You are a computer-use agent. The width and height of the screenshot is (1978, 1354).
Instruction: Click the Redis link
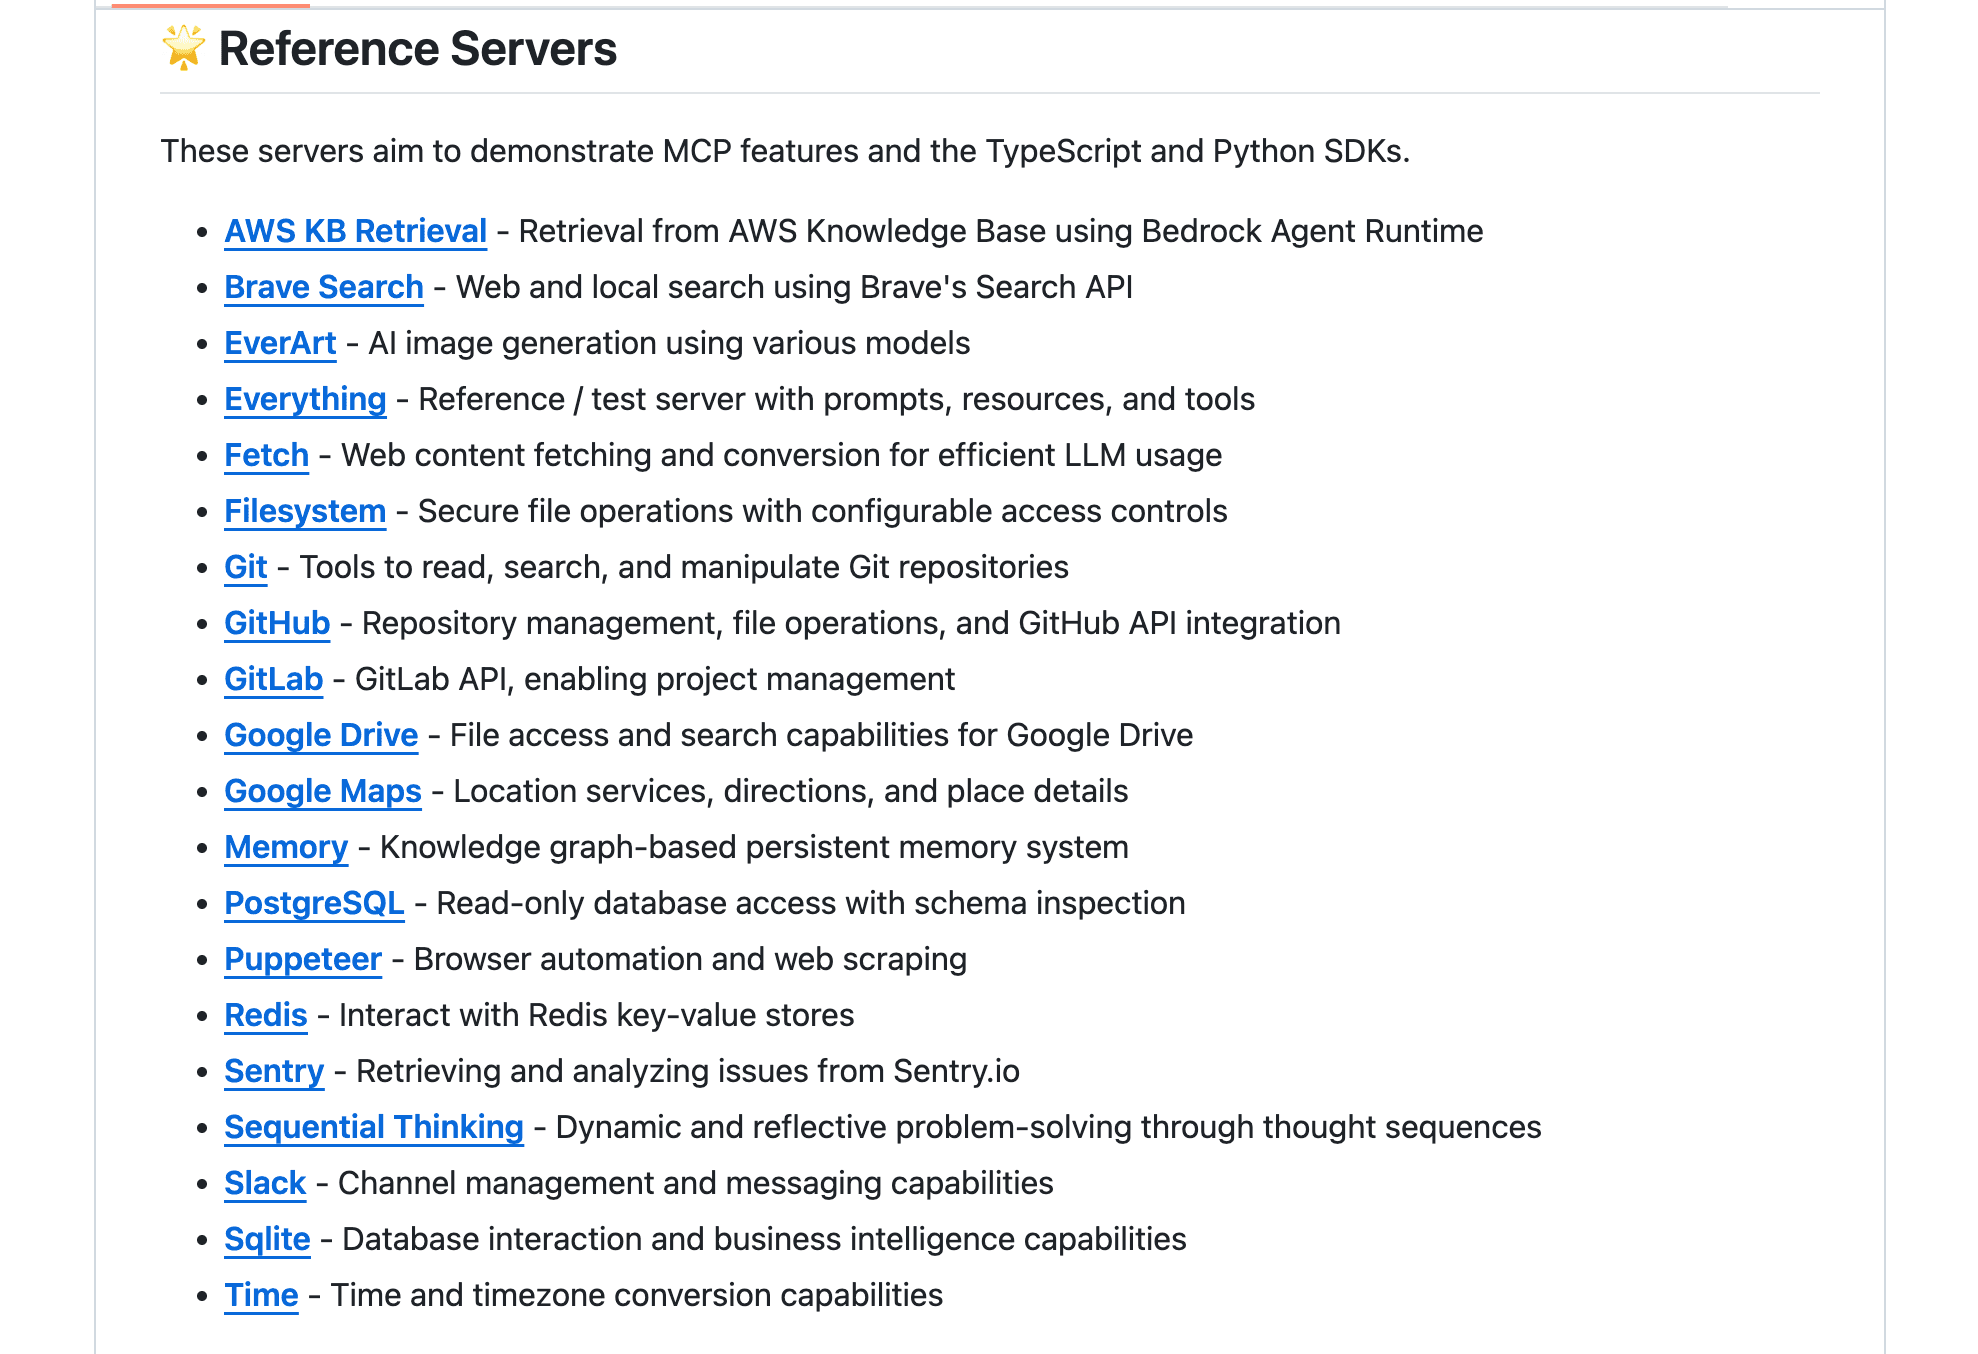[x=265, y=1015]
